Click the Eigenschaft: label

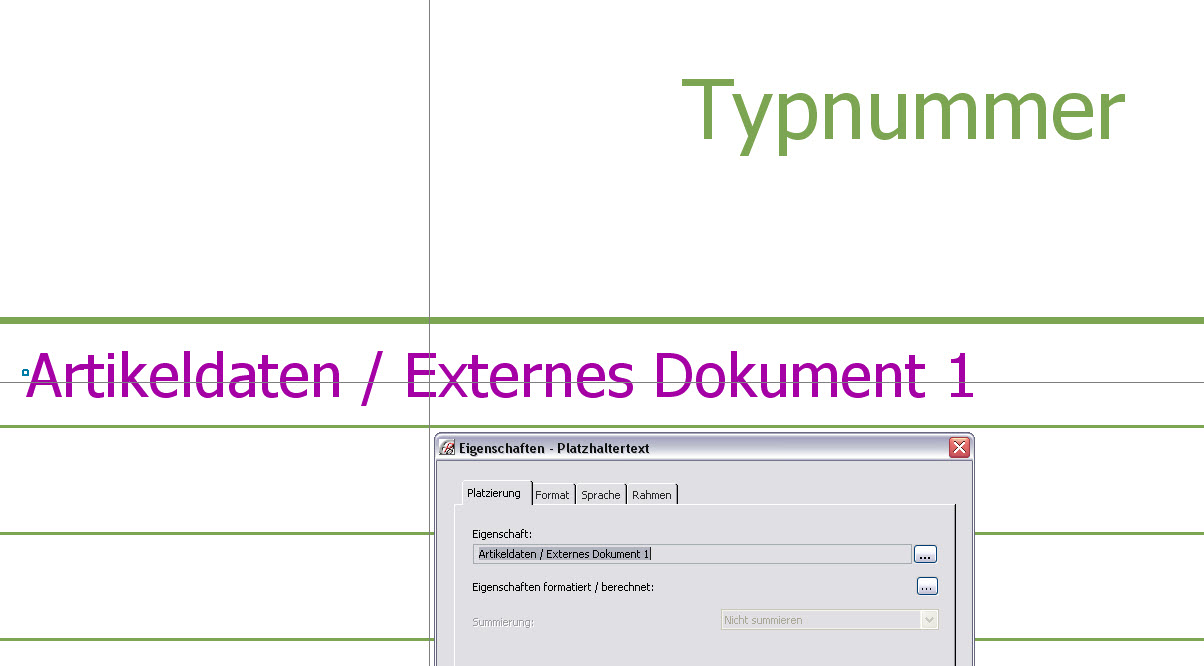pos(502,535)
